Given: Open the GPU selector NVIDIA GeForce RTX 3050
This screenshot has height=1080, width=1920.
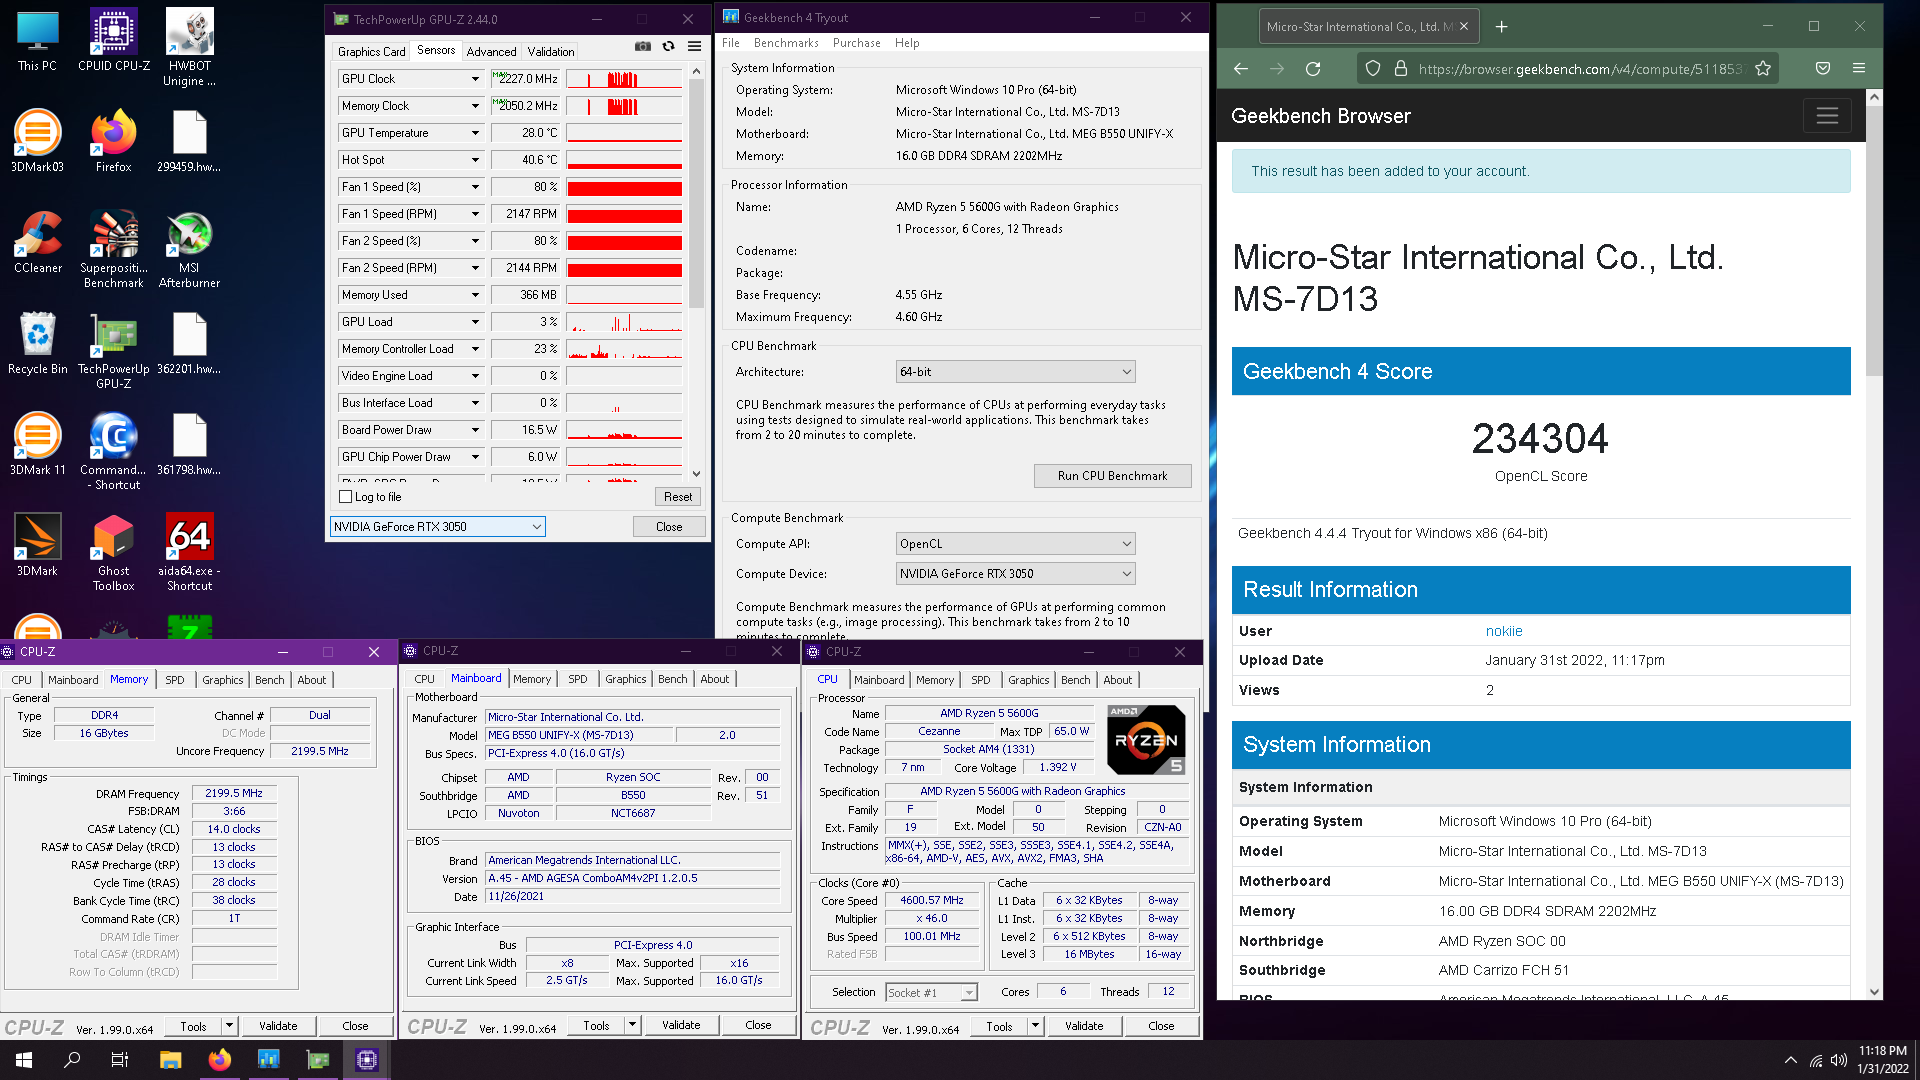Looking at the screenshot, I should (437, 527).
